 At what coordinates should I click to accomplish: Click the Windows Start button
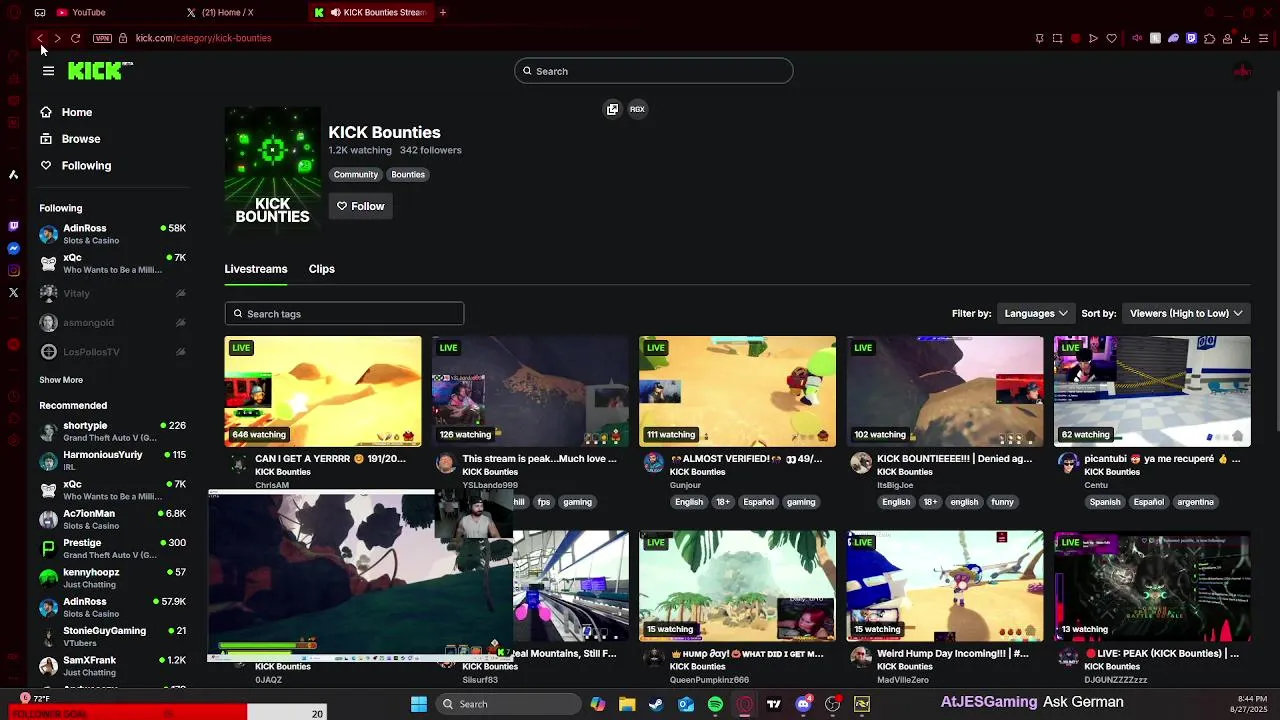click(x=419, y=704)
